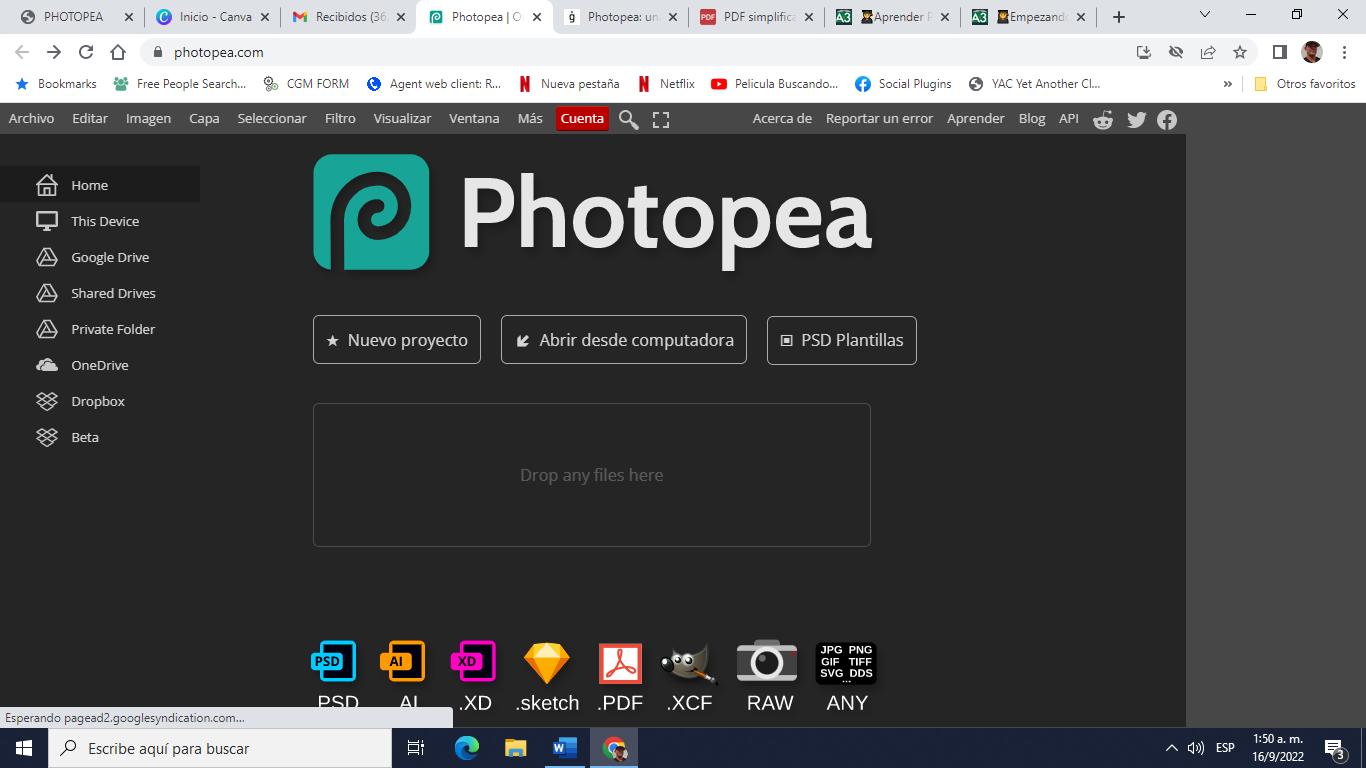The image size is (1366, 768).
Task: Click the Photopea teal logo
Action: click(x=371, y=212)
